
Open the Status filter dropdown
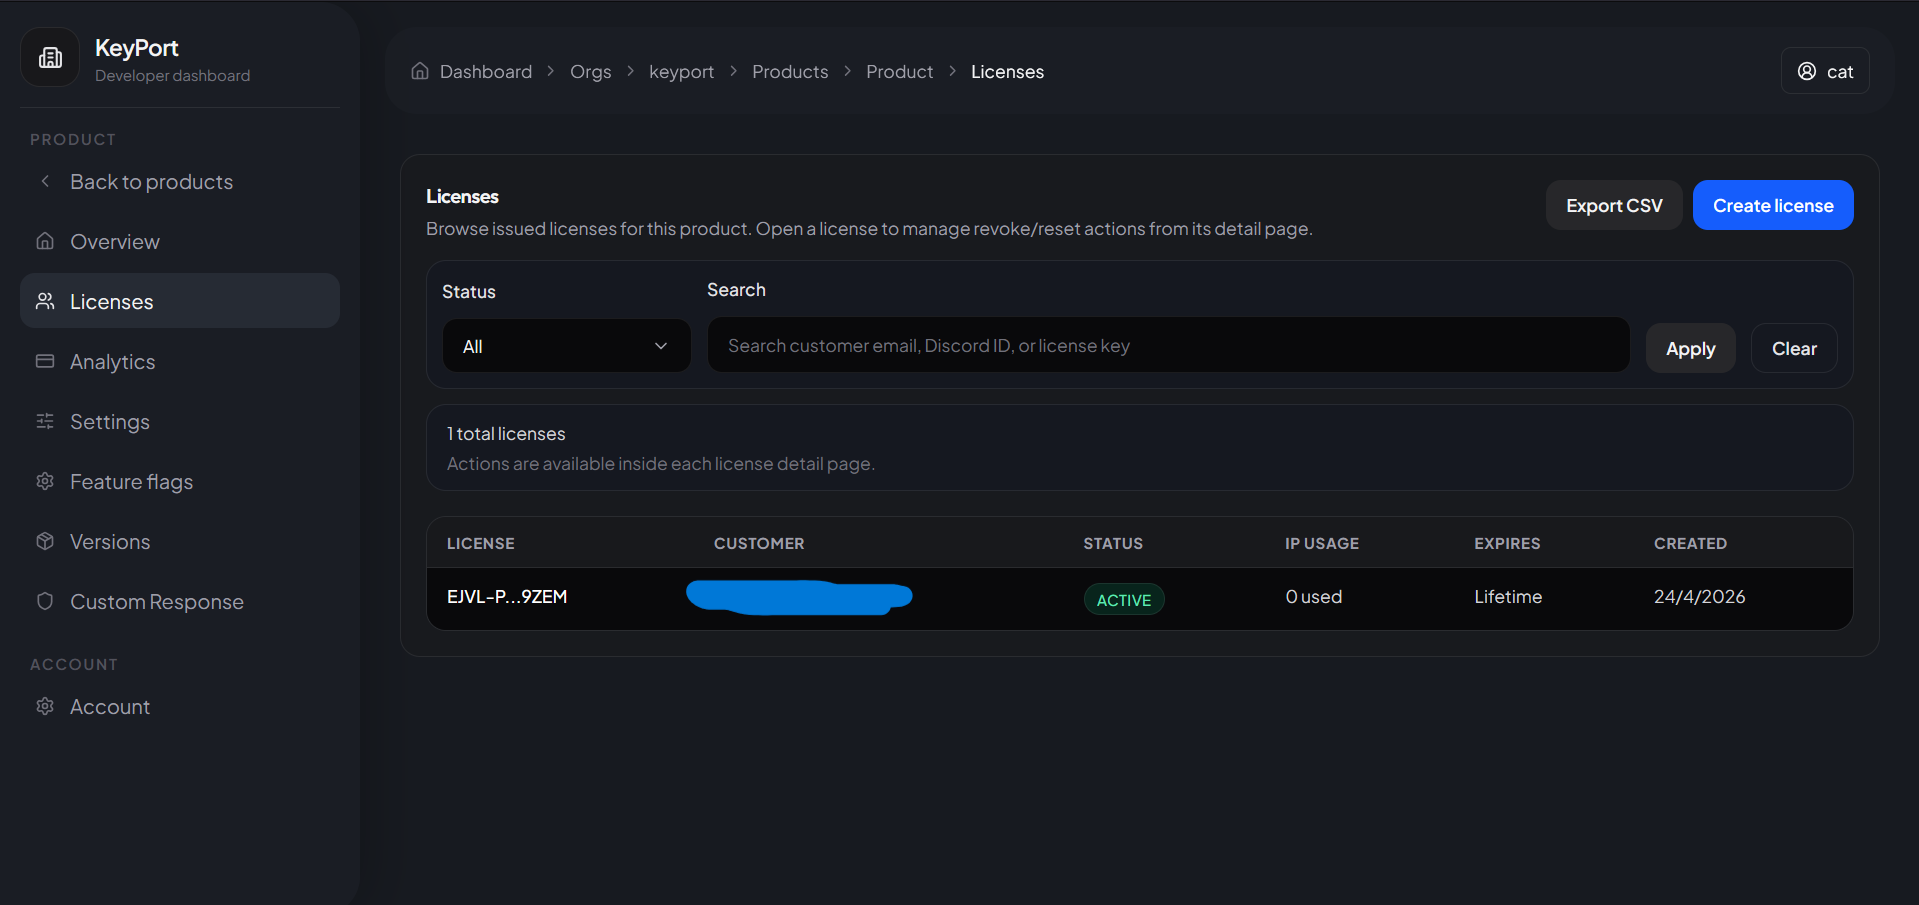click(x=566, y=346)
